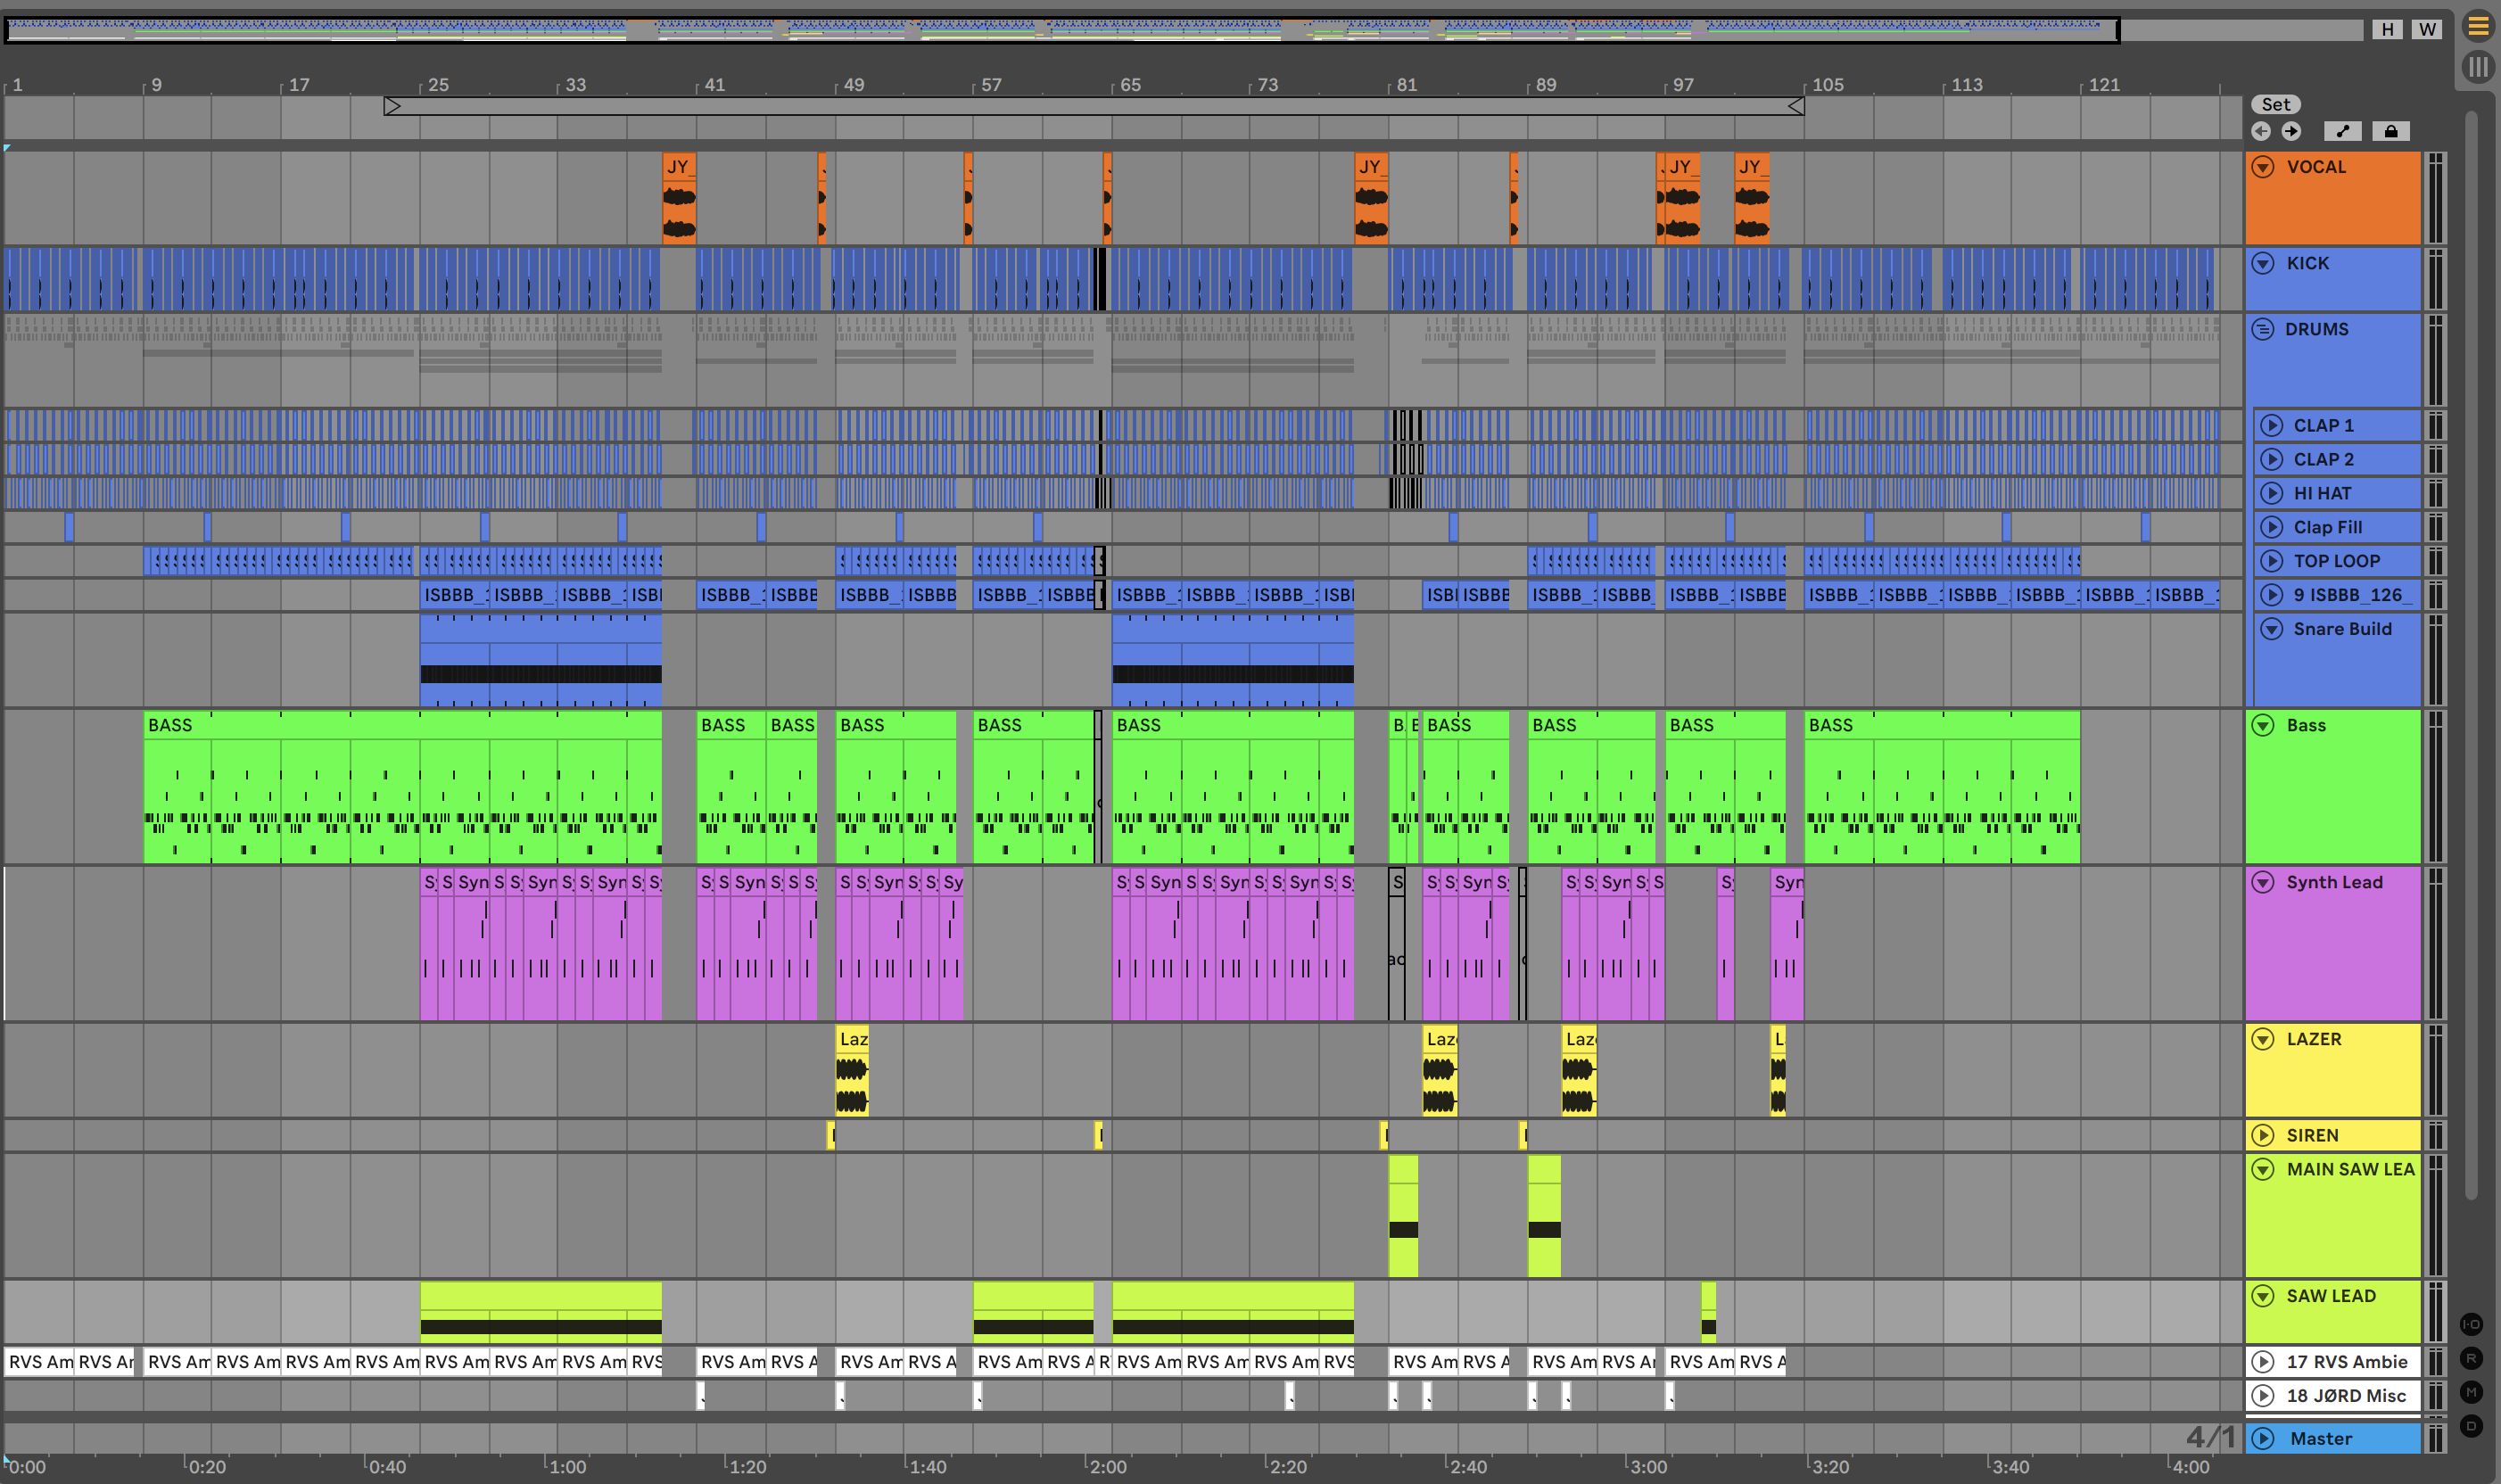Click Optimize Arrangement Width W button
Viewport: 2501px width, 1484px height.
tap(2427, 29)
